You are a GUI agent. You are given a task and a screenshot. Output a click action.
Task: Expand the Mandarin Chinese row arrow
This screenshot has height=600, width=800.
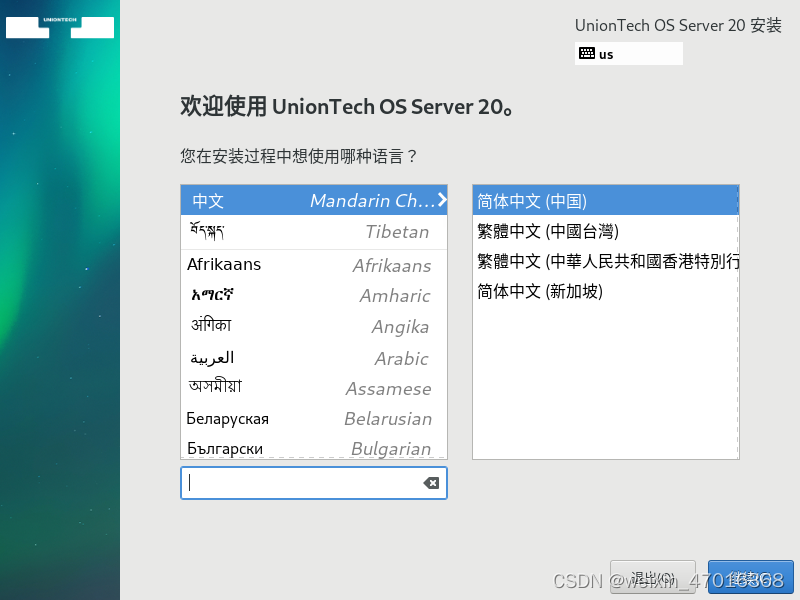point(442,199)
